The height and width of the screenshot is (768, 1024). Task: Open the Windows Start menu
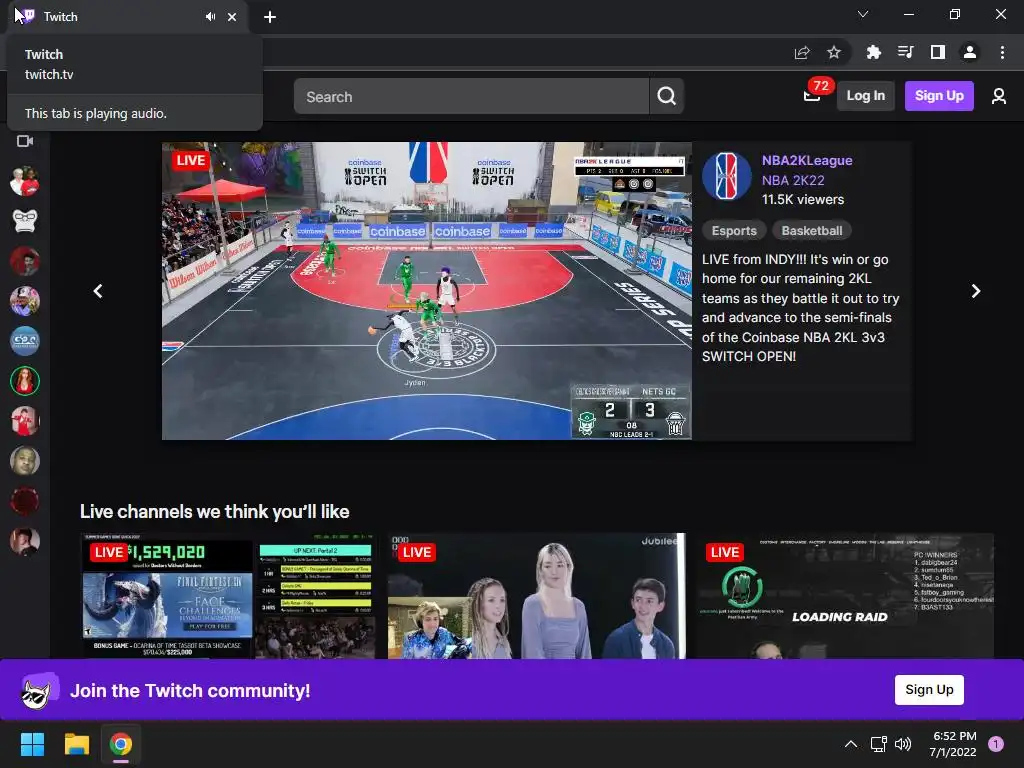pyautogui.click(x=32, y=744)
